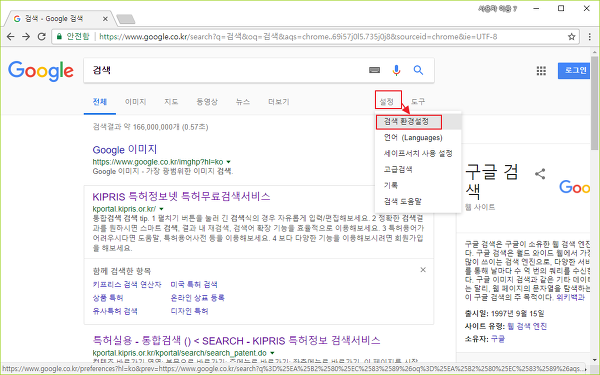Go forward in browser history
The image size is (600, 375).
click(x=26, y=37)
